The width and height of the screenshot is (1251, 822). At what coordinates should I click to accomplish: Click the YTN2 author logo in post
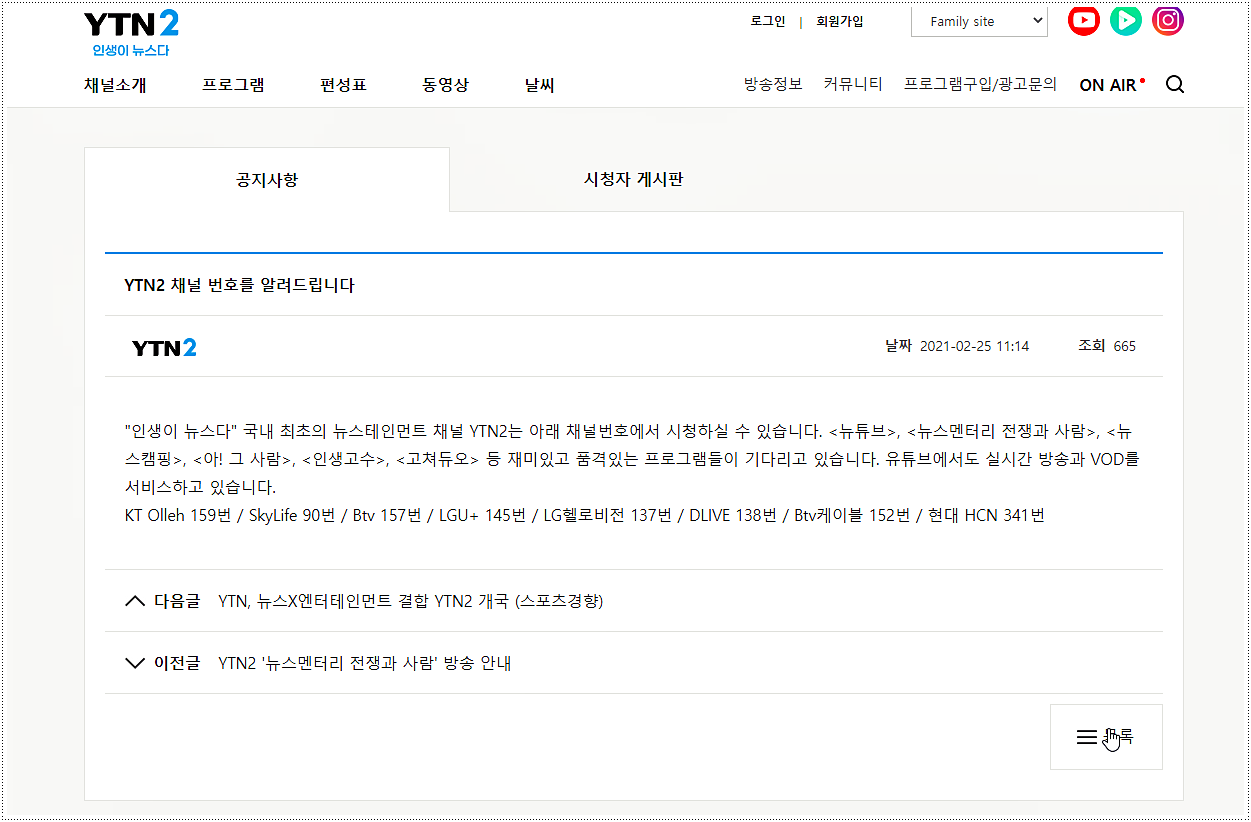164,347
